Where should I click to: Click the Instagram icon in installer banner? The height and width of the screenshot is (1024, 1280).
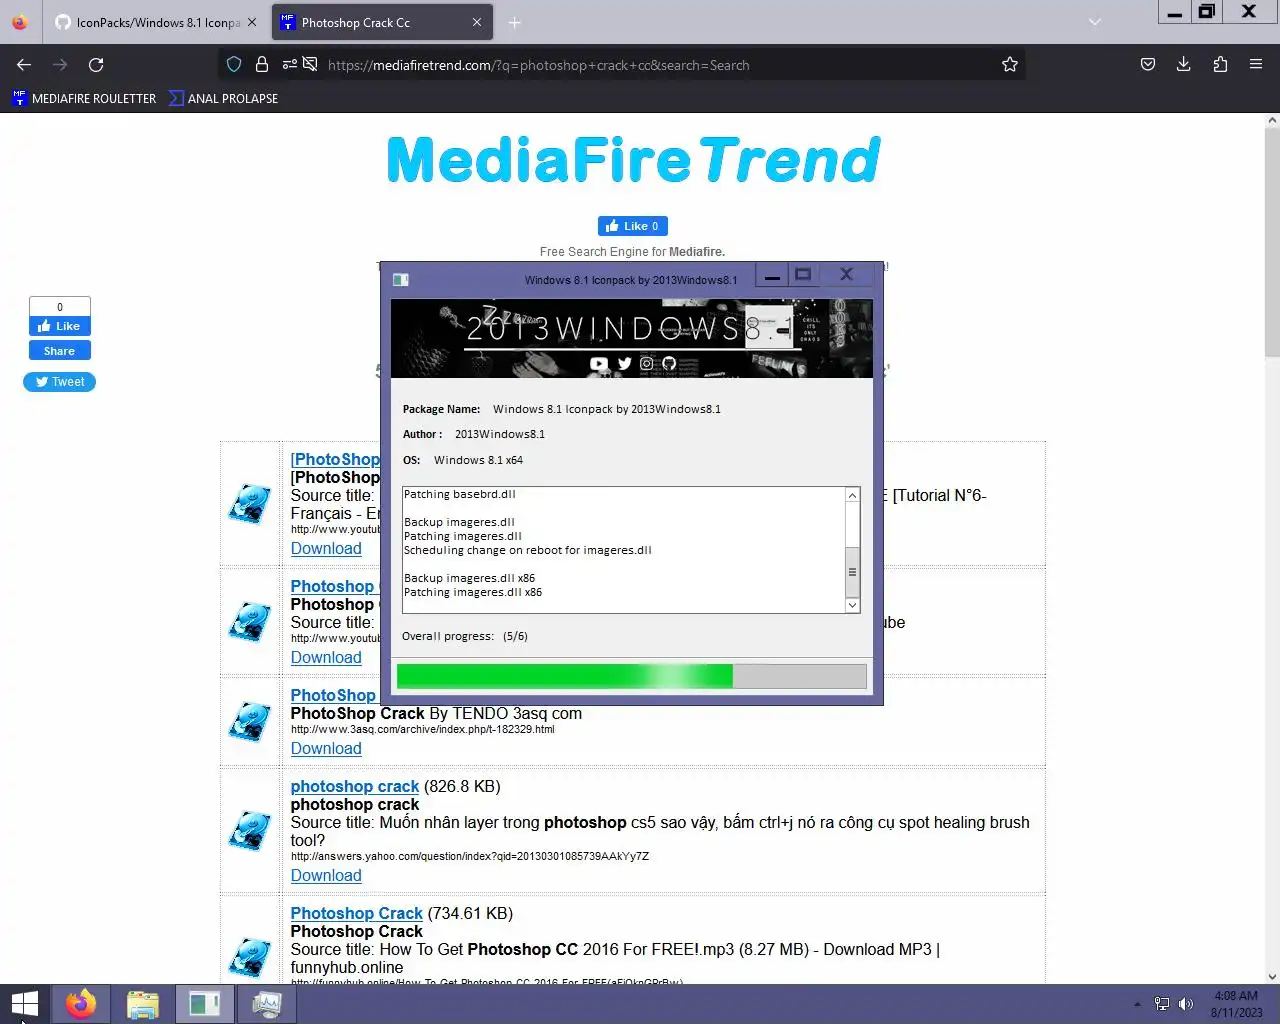coord(647,364)
